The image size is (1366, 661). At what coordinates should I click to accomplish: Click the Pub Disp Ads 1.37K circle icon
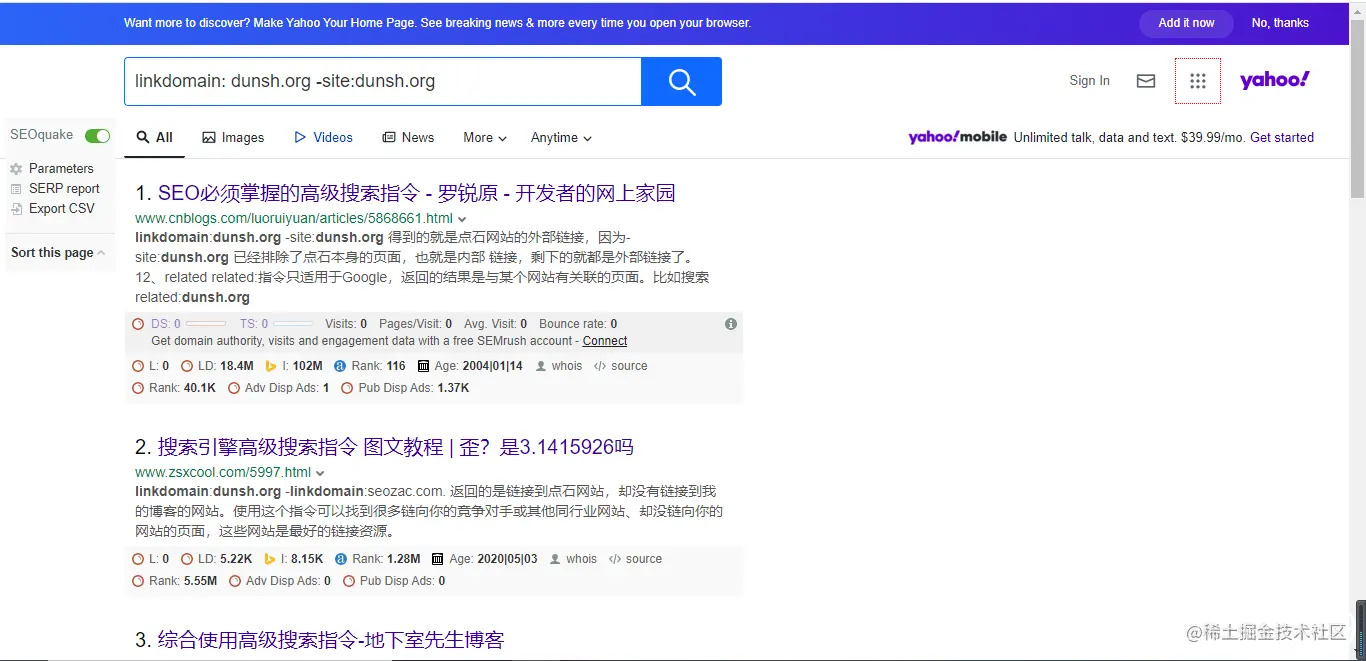click(347, 388)
